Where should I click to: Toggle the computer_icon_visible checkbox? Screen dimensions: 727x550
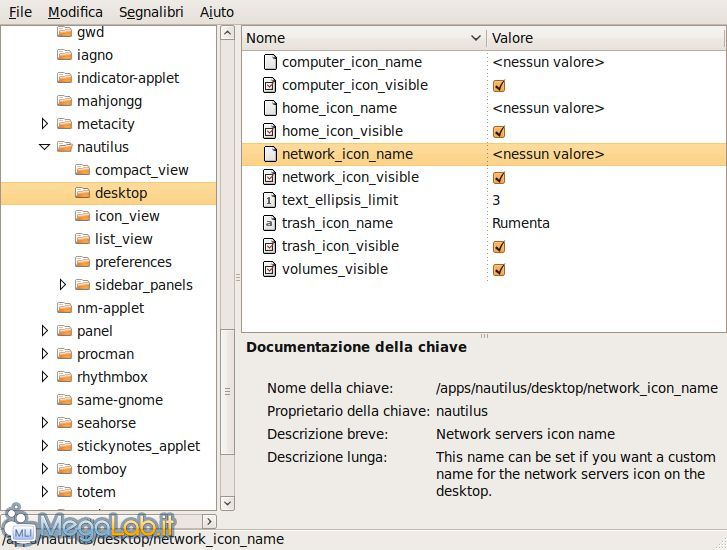coord(499,85)
